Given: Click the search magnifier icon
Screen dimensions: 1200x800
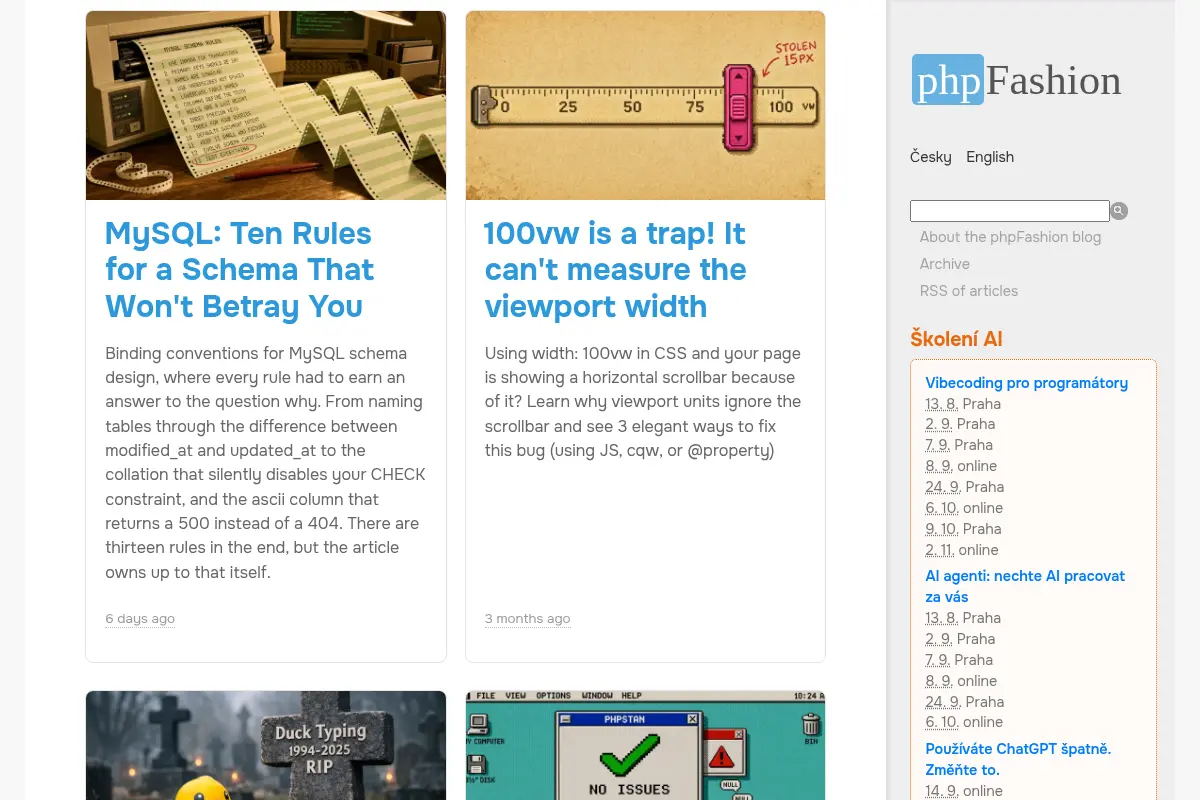Looking at the screenshot, I should coord(1119,211).
